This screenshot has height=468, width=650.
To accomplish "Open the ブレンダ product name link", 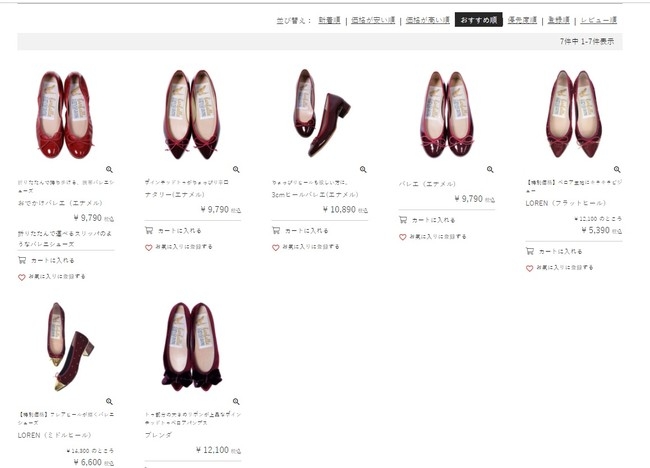I will 160,436.
